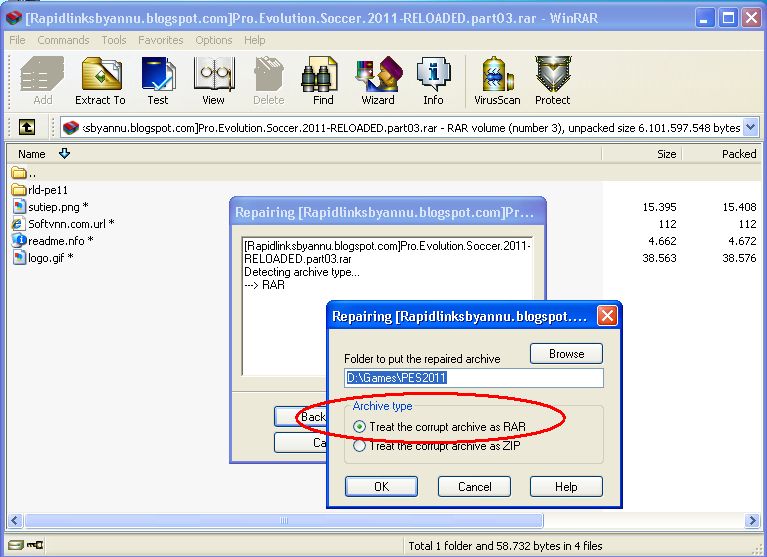767x557 pixels.
Task: Select the file name sutiep.png
Action: point(54,207)
